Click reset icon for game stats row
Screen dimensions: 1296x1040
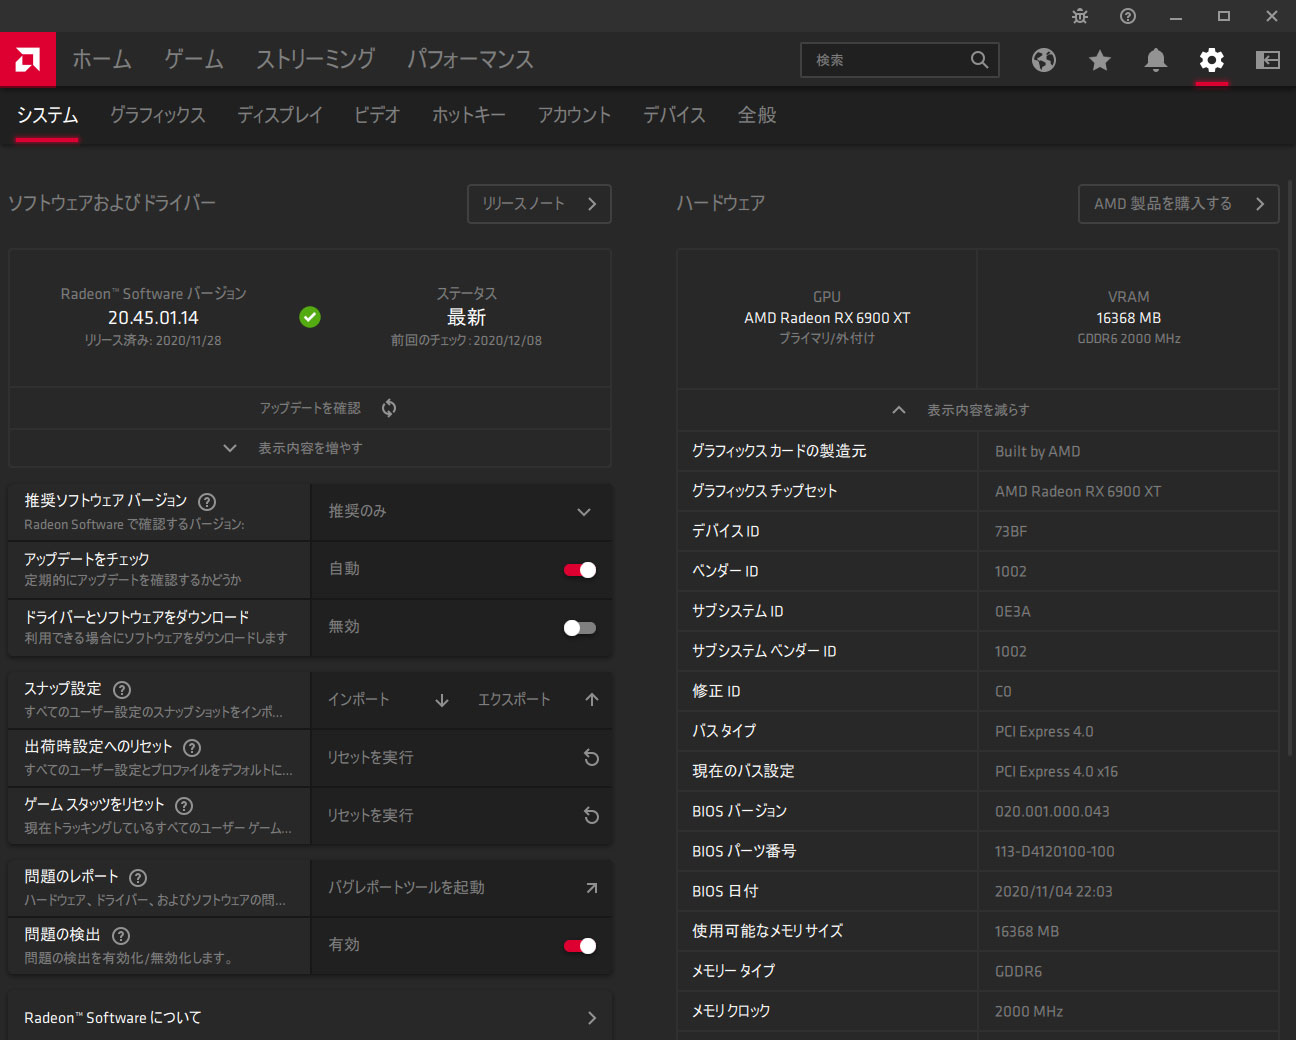592,816
